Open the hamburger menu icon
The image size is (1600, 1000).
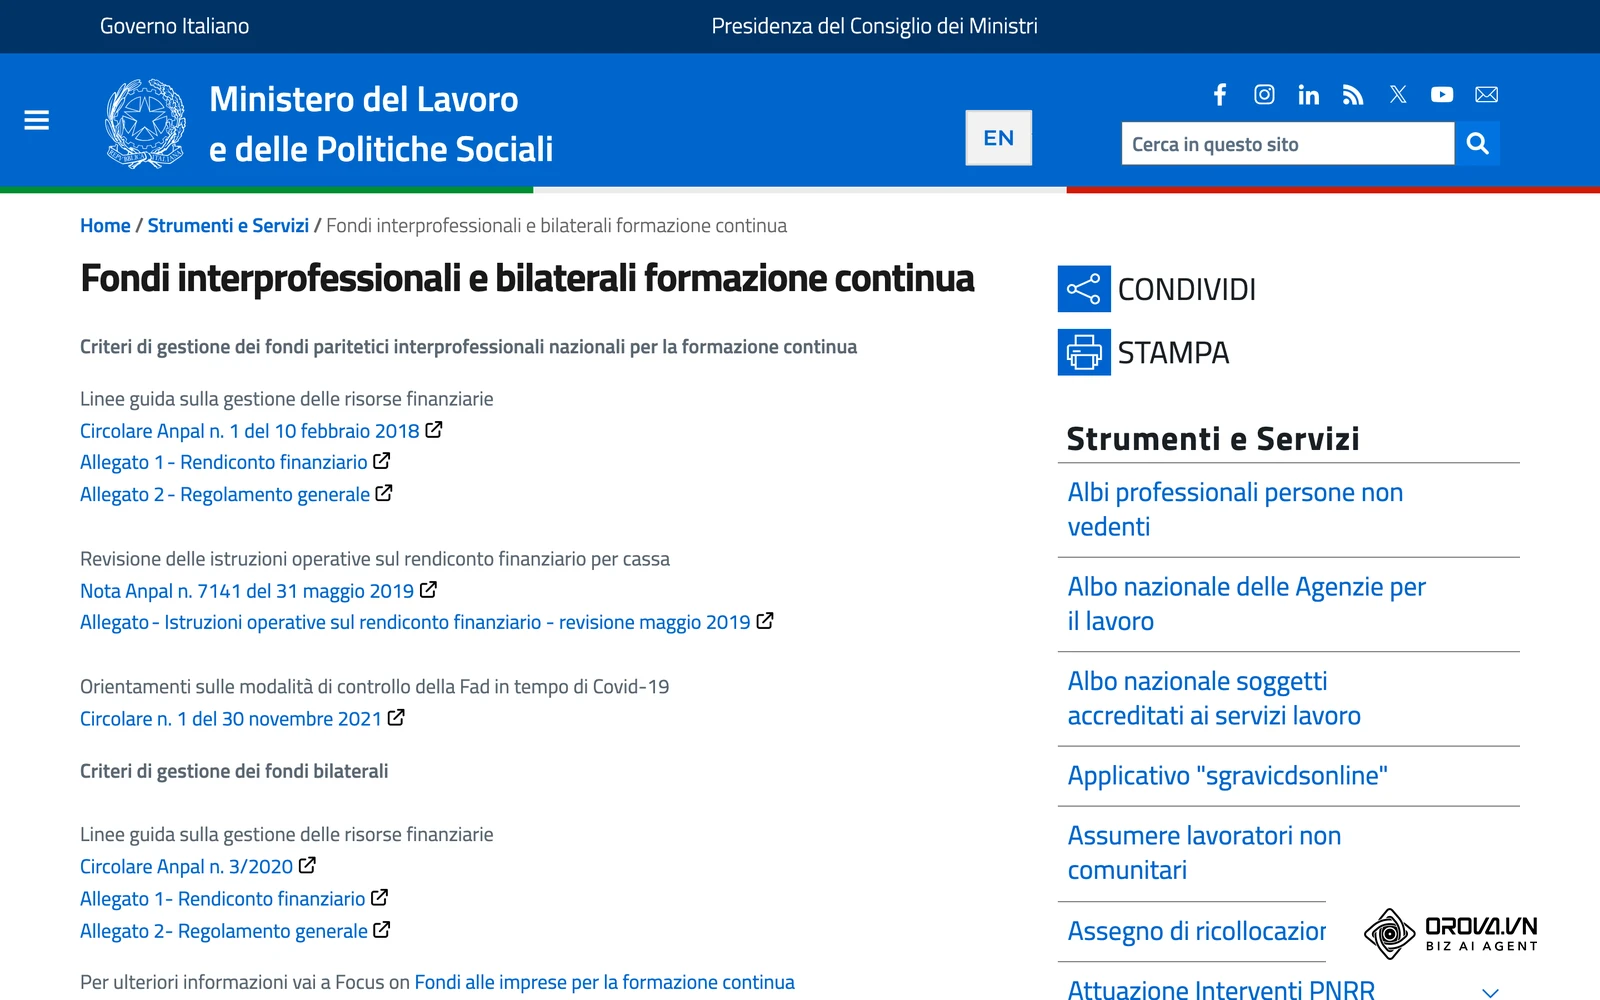point(37,121)
